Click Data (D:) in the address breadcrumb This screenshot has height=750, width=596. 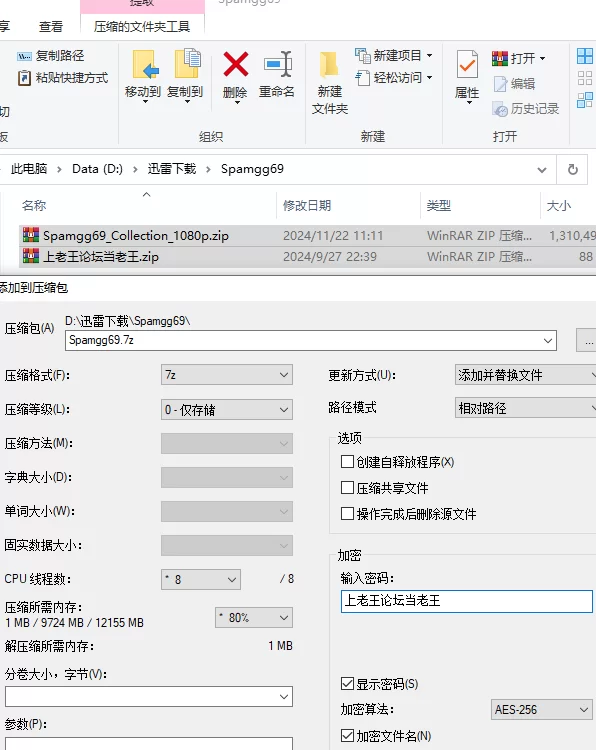click(x=97, y=169)
